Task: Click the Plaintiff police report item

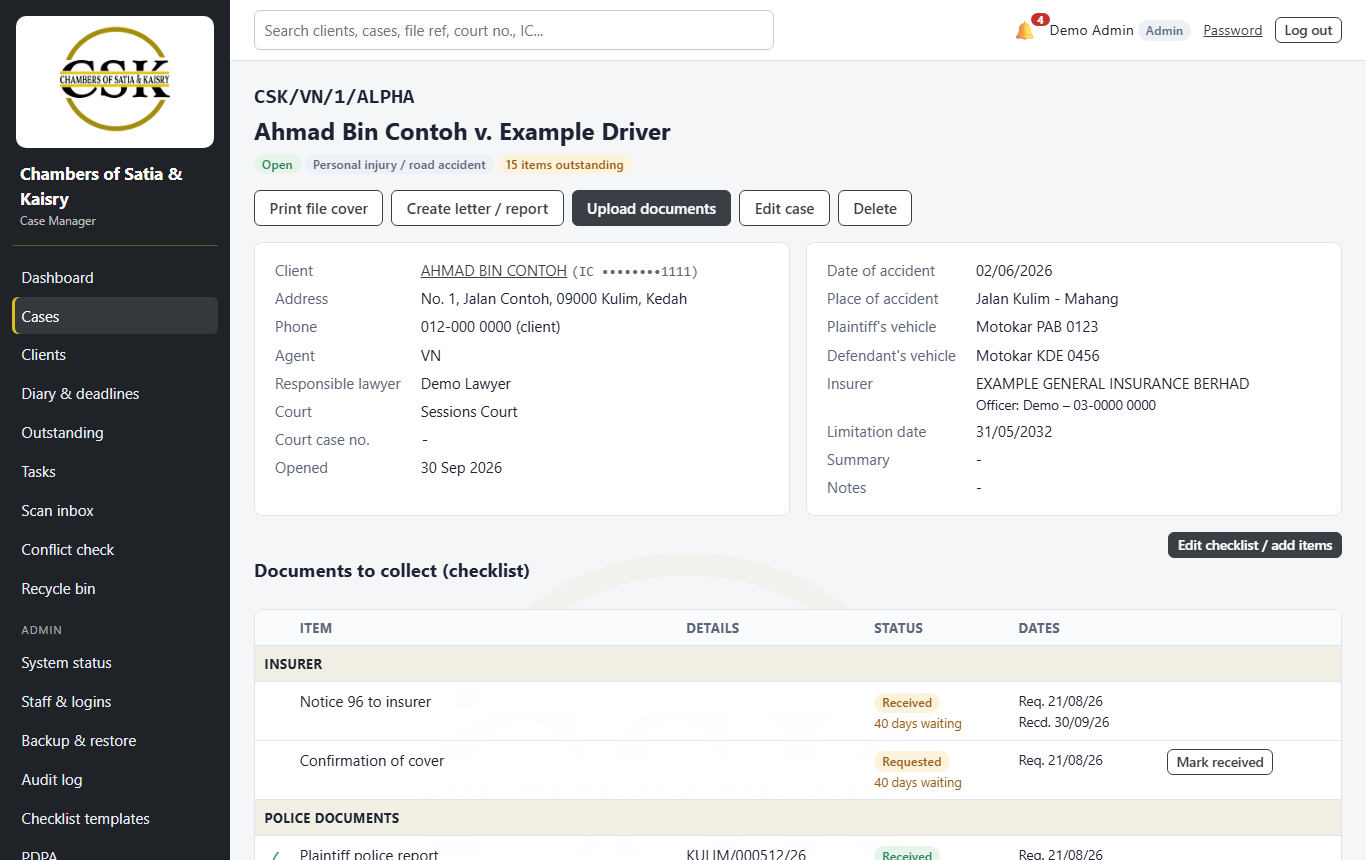Action: point(369,855)
